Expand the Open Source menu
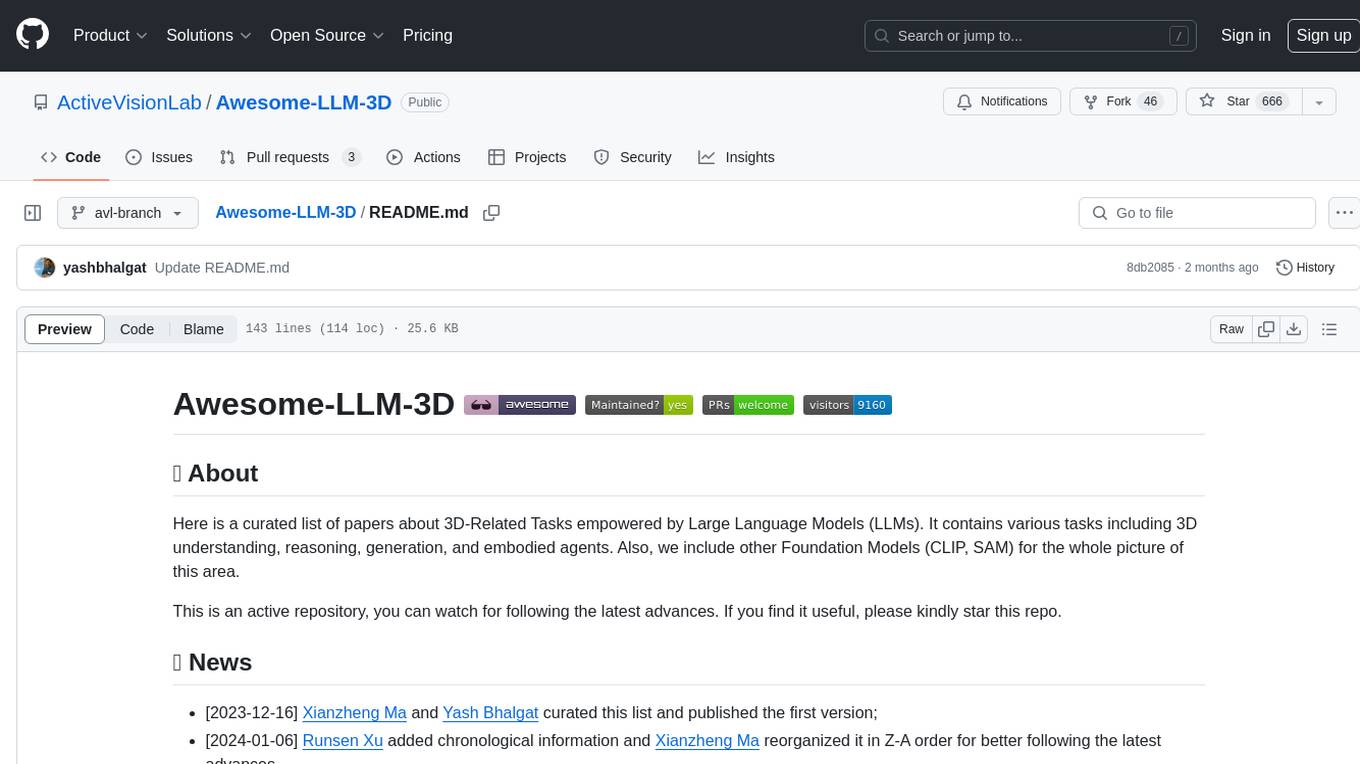 pyautogui.click(x=327, y=35)
